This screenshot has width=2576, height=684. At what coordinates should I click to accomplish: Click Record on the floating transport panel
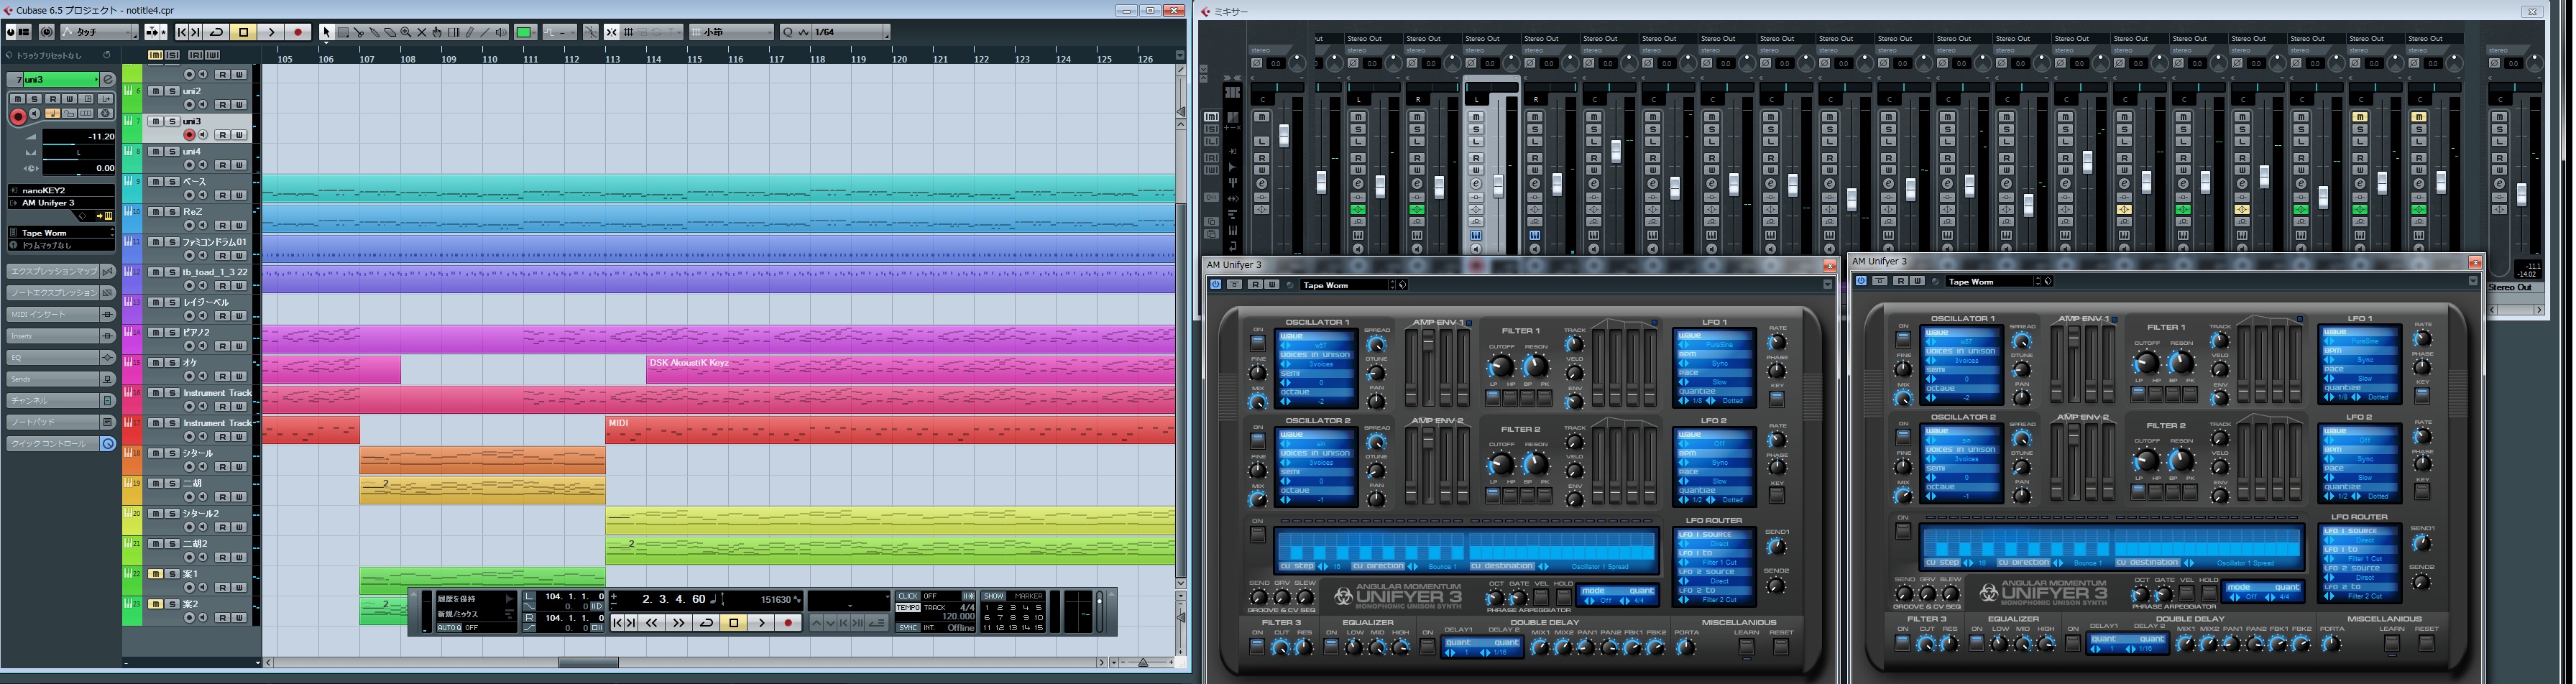[x=788, y=623]
